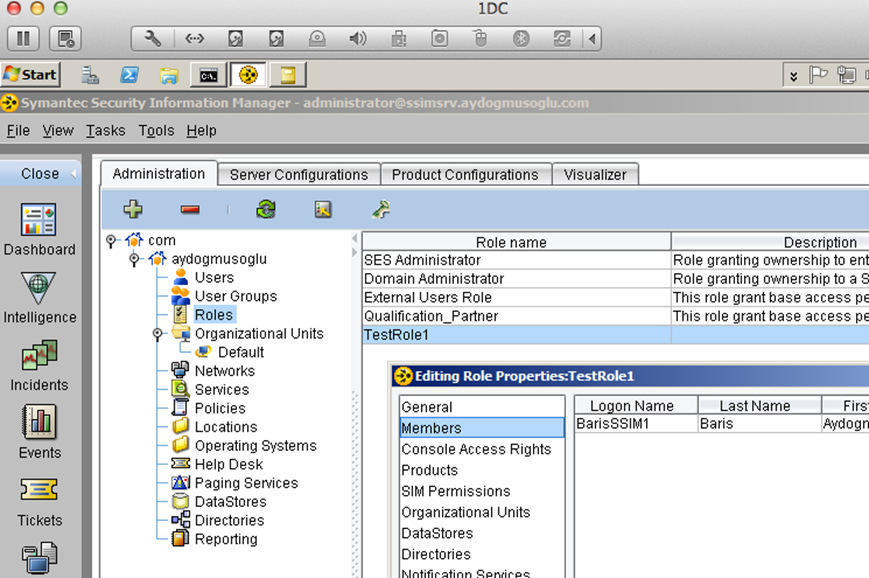Collapse the left navigation with Close
Viewport: 869px width, 578px height.
point(40,173)
